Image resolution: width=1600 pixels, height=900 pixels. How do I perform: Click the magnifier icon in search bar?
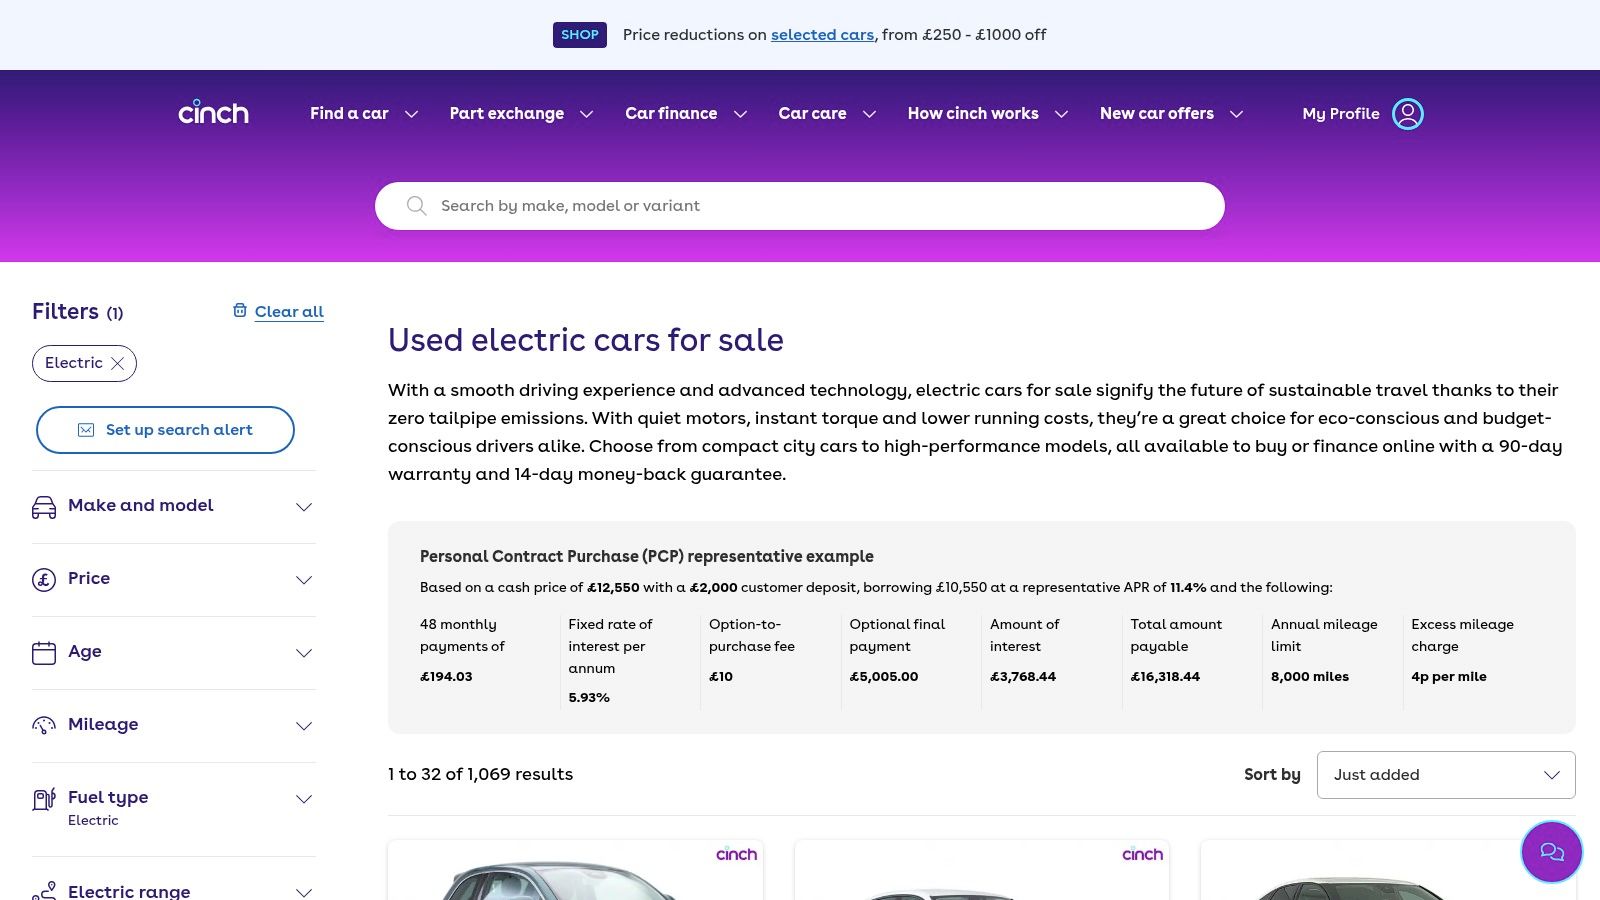tap(416, 206)
